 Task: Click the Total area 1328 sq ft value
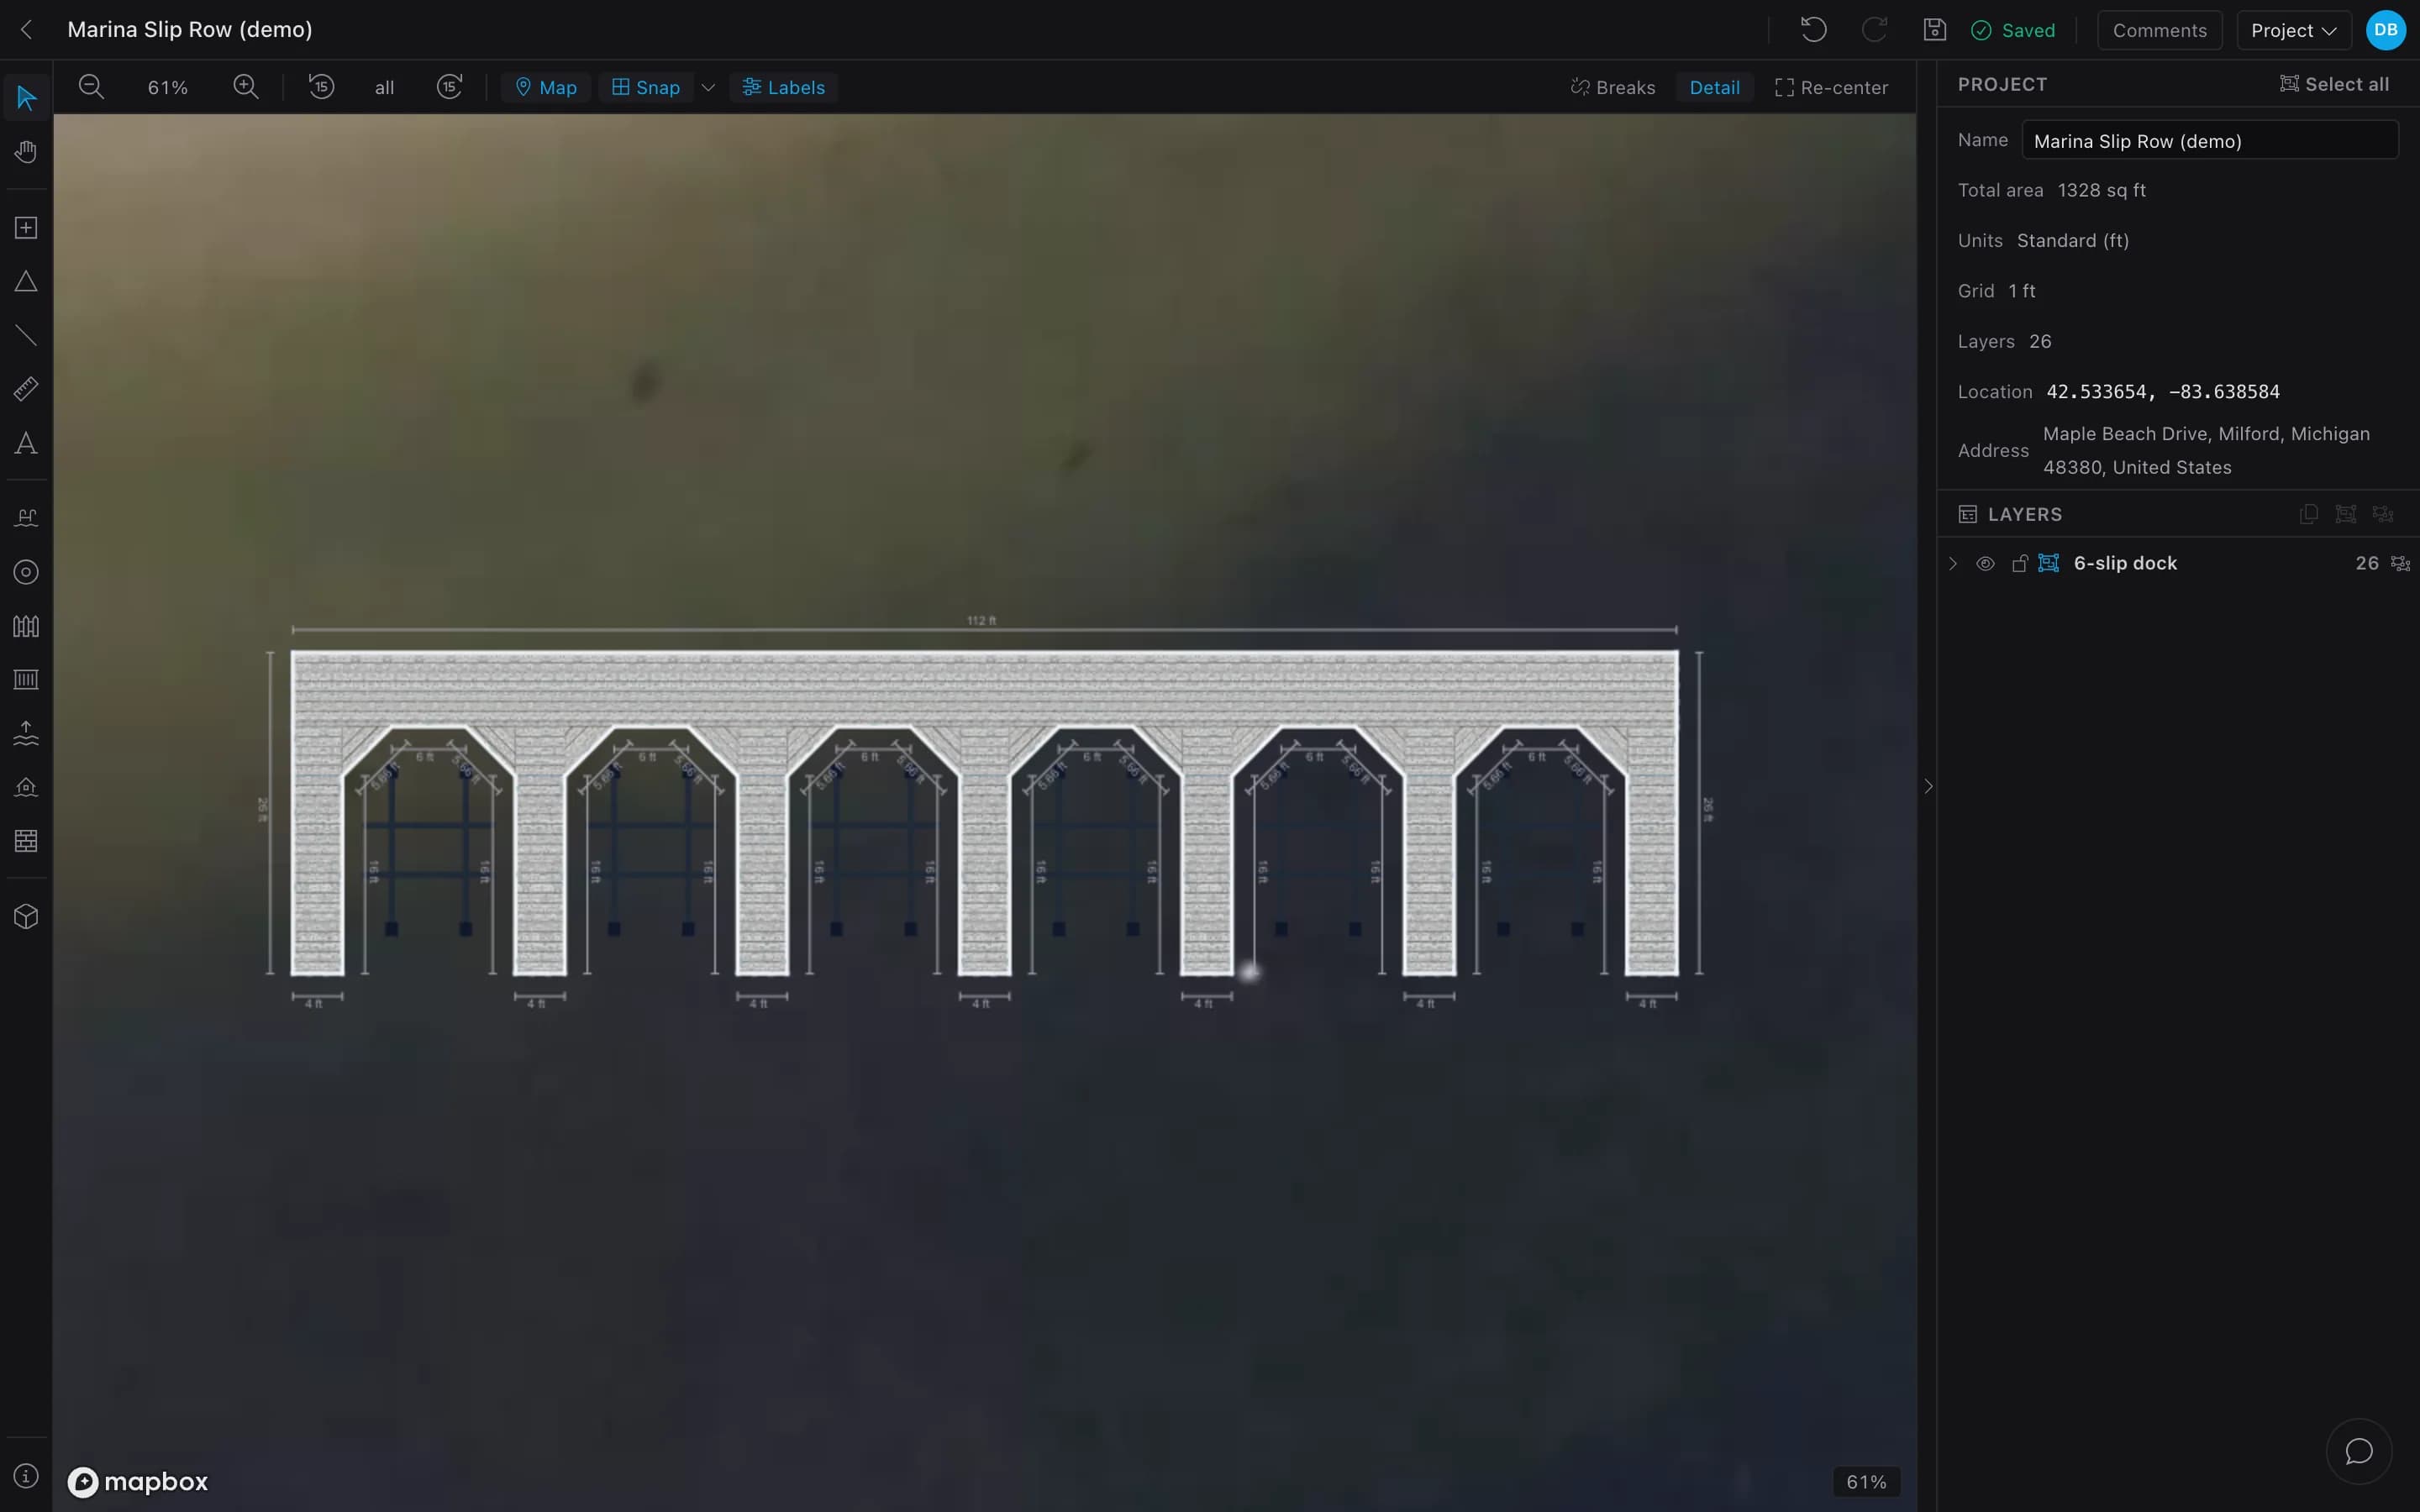tap(2101, 190)
